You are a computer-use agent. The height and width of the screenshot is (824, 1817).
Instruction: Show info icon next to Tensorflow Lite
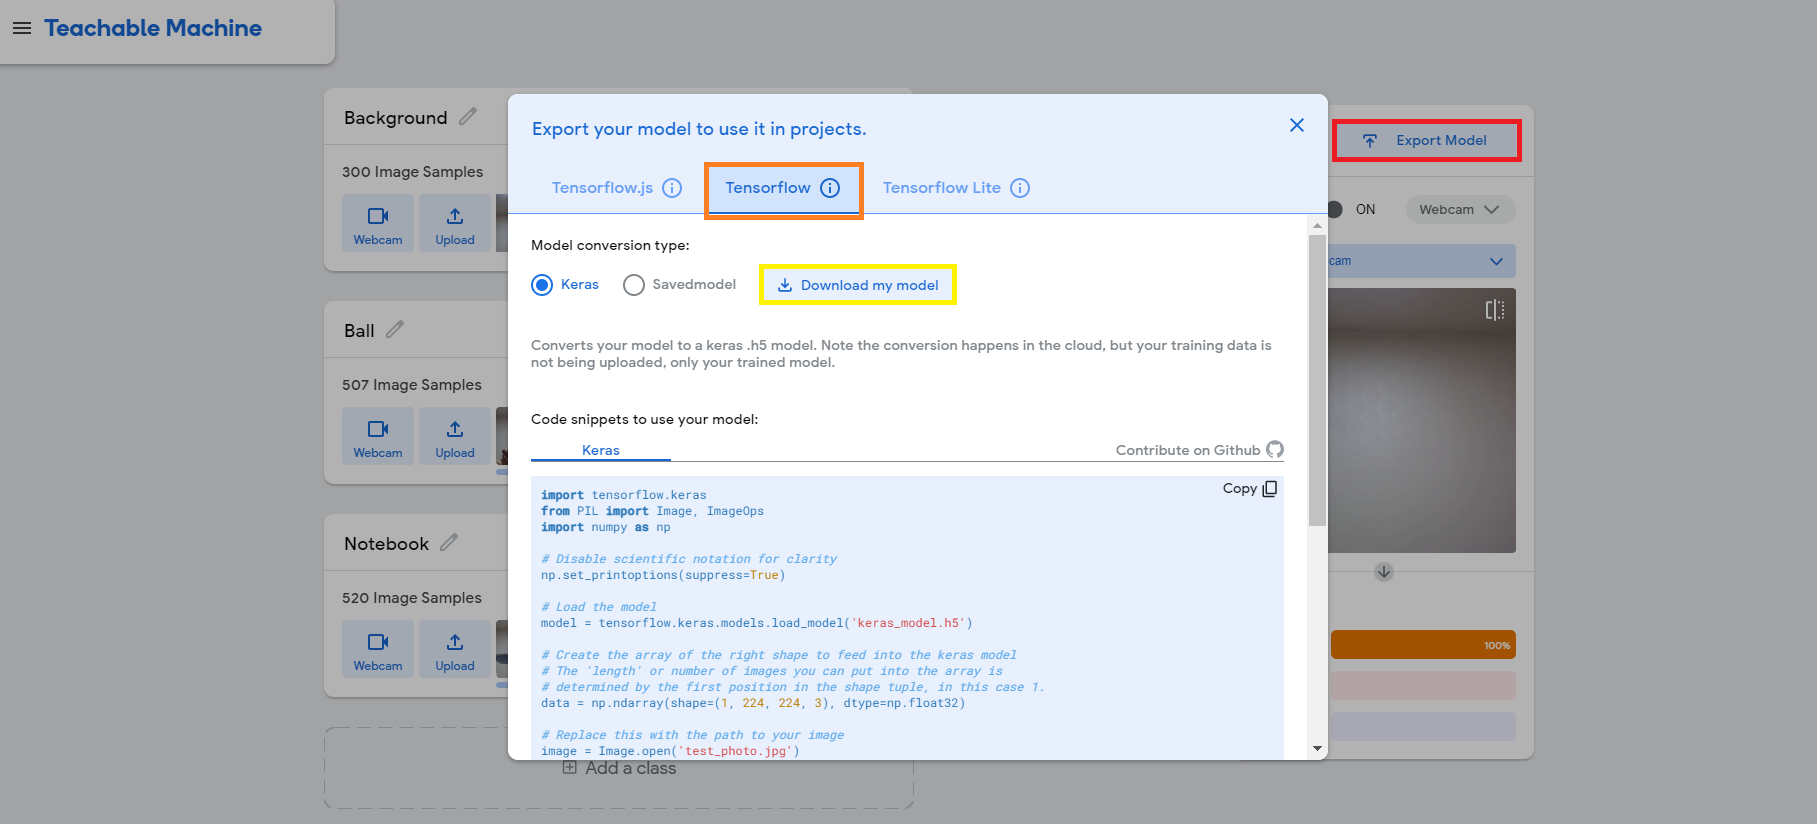tap(1020, 188)
